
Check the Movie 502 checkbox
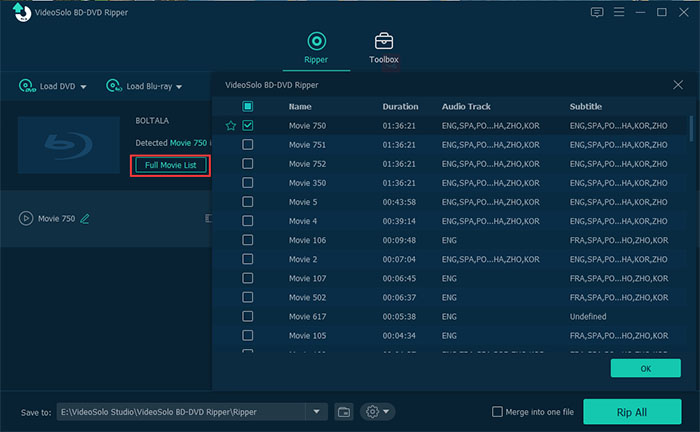(x=248, y=297)
